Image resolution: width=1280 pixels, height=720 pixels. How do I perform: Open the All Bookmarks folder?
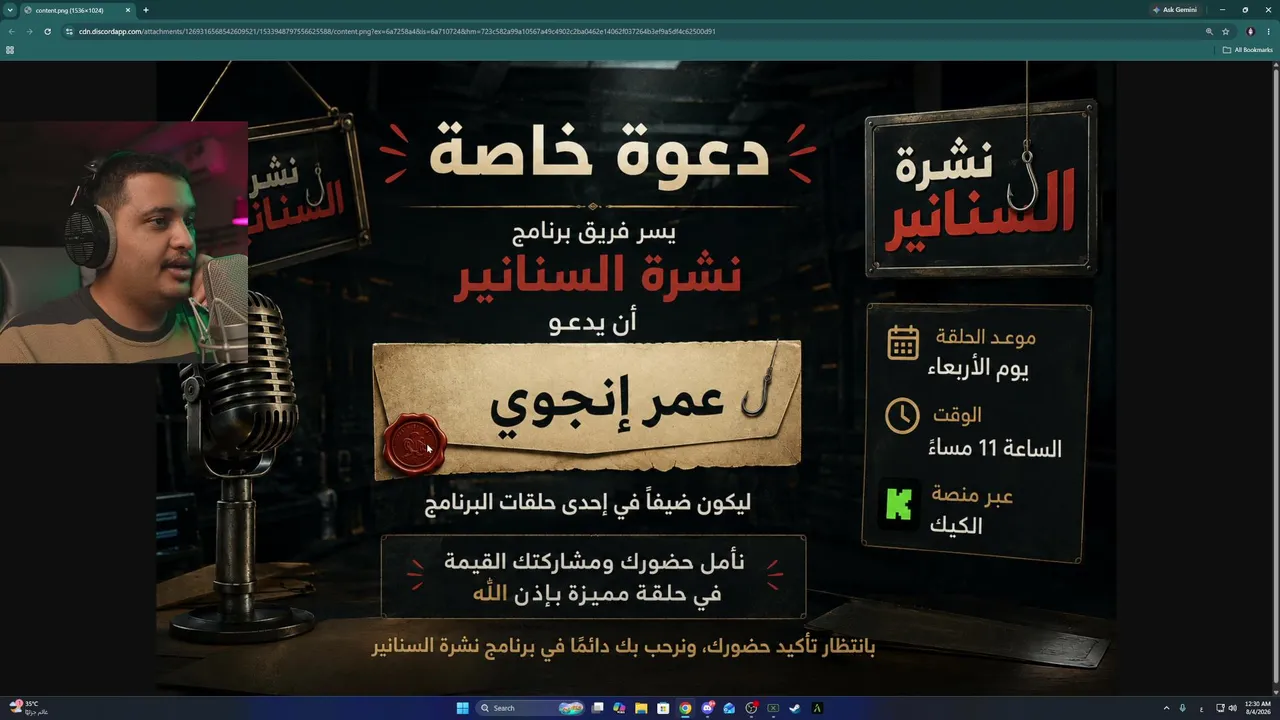pos(1248,49)
